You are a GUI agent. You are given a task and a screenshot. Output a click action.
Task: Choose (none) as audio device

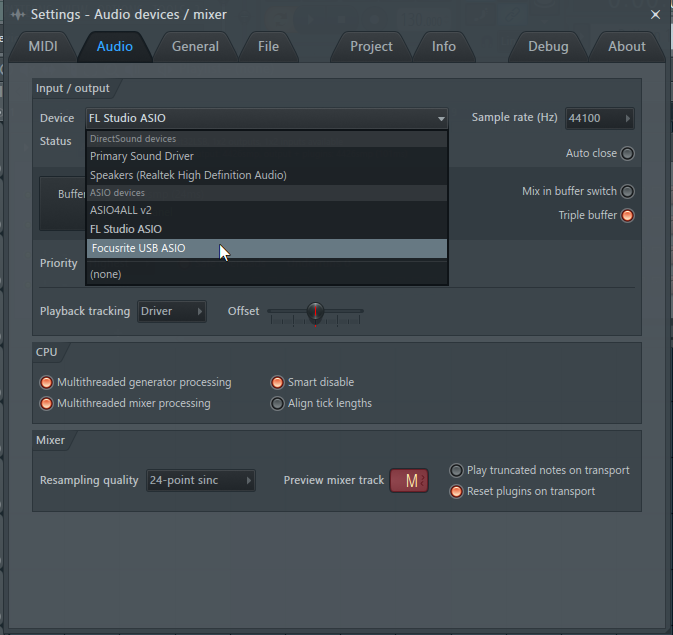[x=267, y=274]
